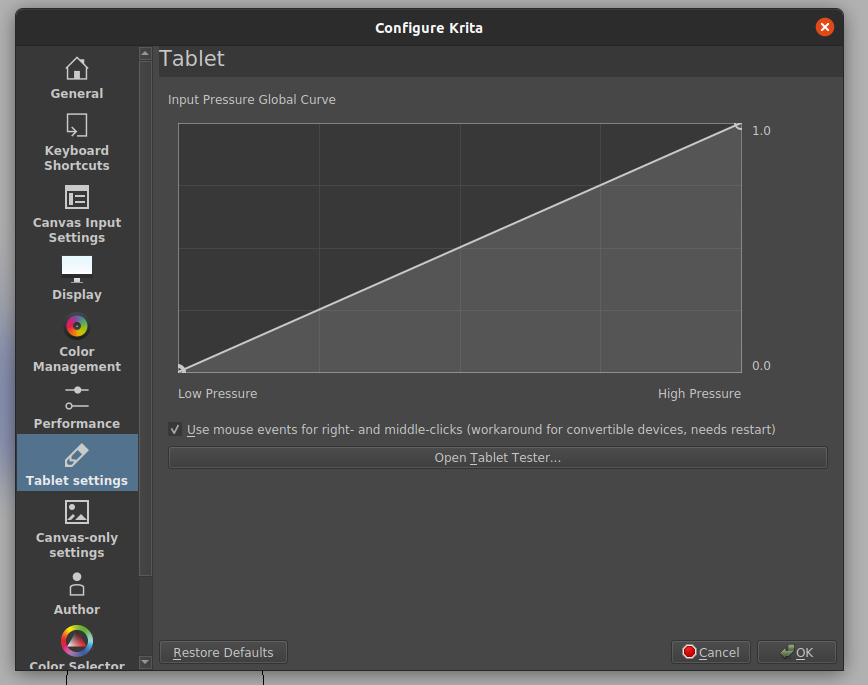Image resolution: width=868 pixels, height=685 pixels.
Task: Click the 'Input Pressure Global Curve' label
Action: click(252, 100)
